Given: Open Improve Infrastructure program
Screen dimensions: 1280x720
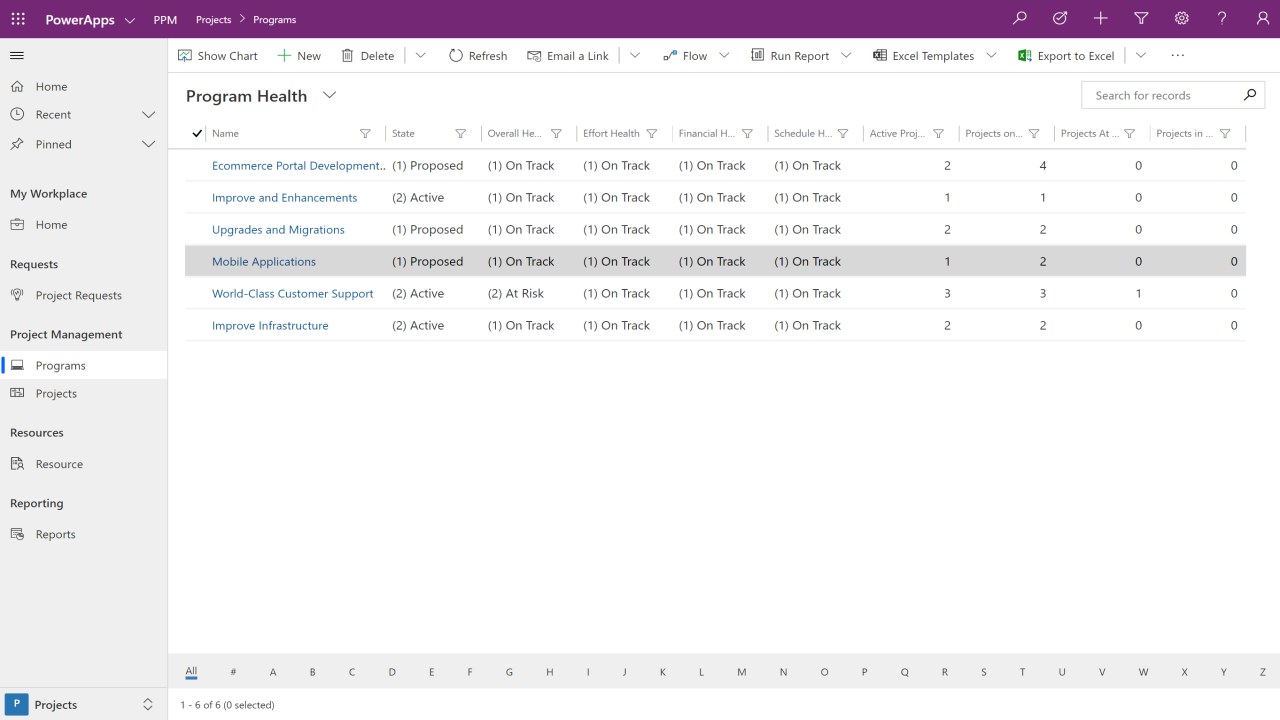Looking at the screenshot, I should (270, 325).
